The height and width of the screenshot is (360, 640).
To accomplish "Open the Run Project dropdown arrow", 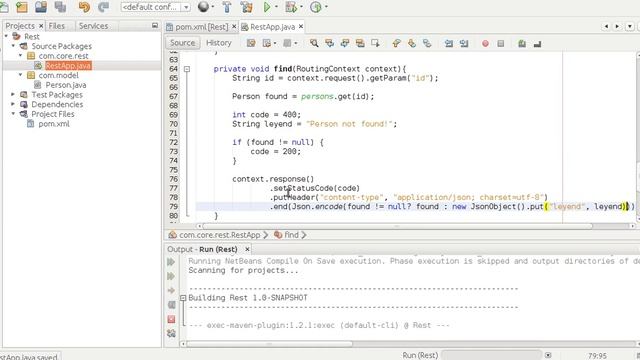I will 276,7.
